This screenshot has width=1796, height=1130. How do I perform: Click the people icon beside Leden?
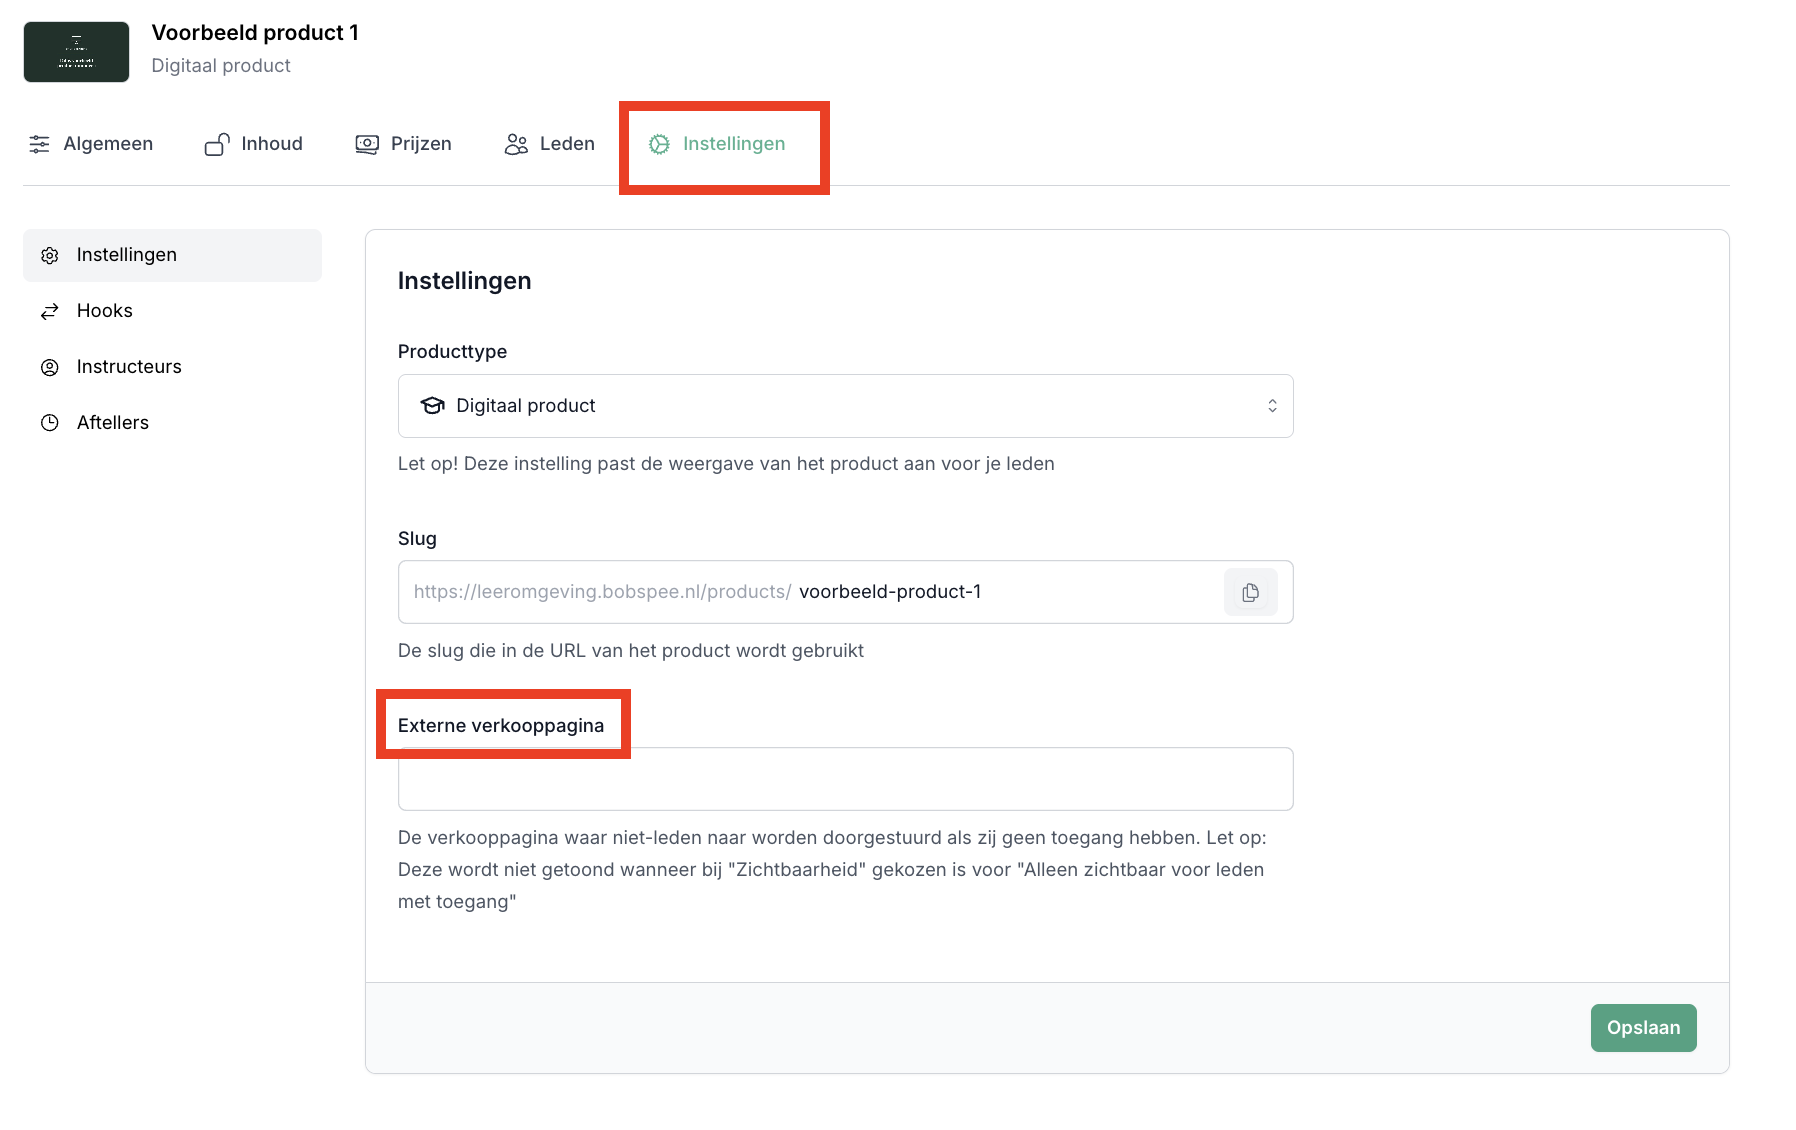(516, 144)
